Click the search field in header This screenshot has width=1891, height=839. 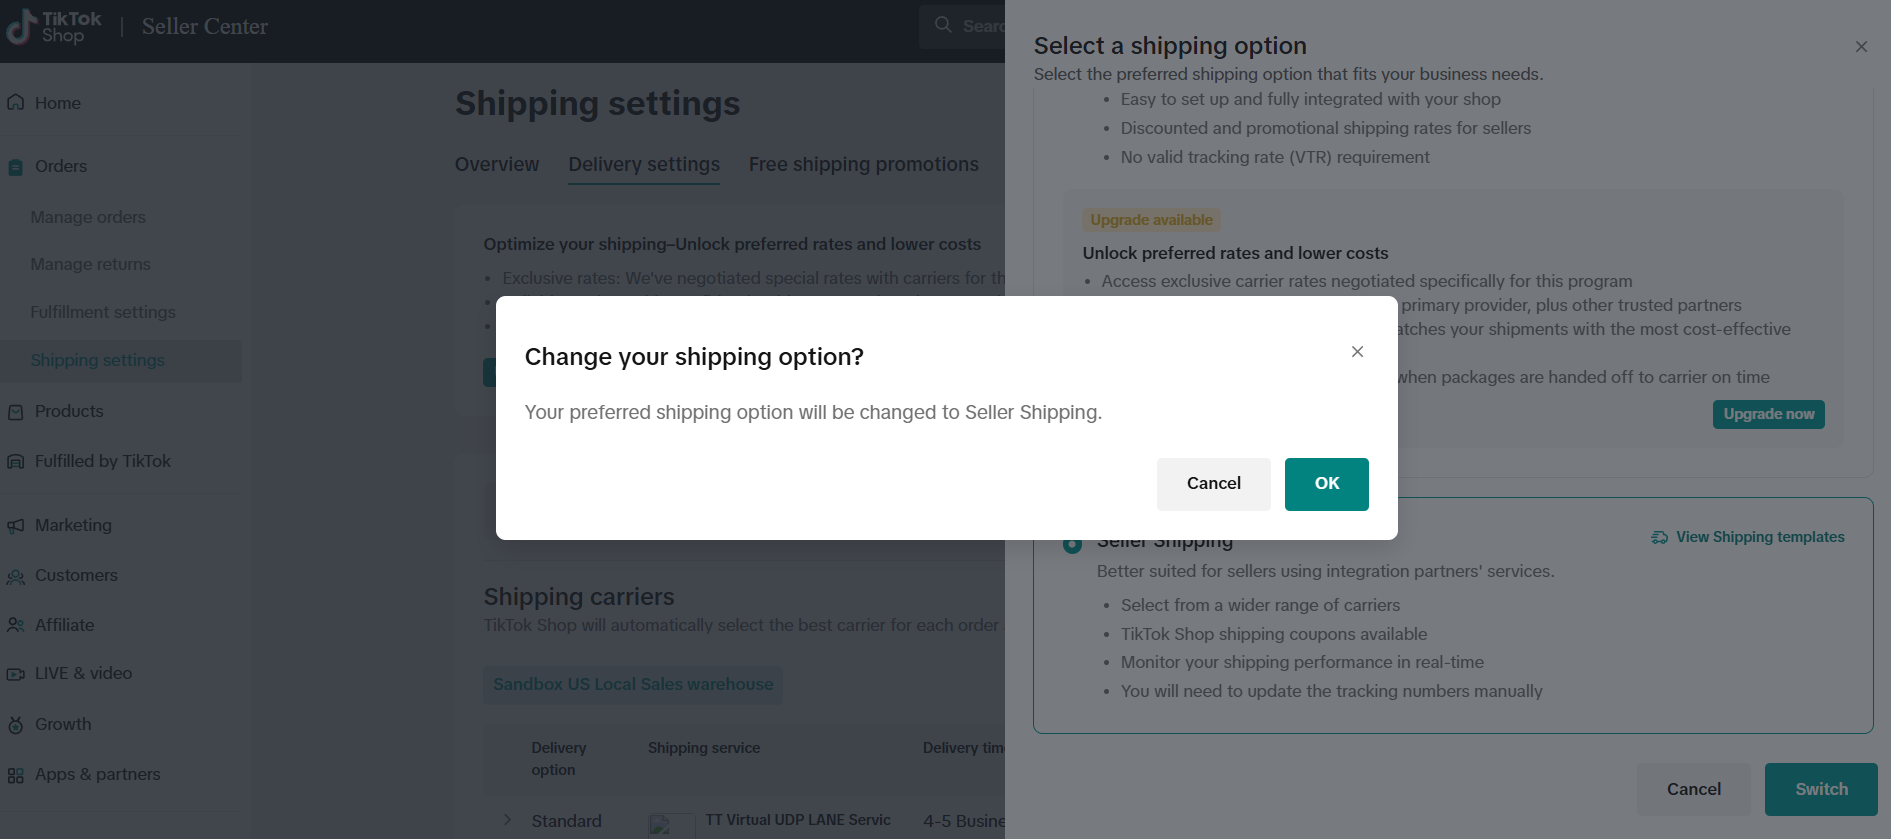963,26
